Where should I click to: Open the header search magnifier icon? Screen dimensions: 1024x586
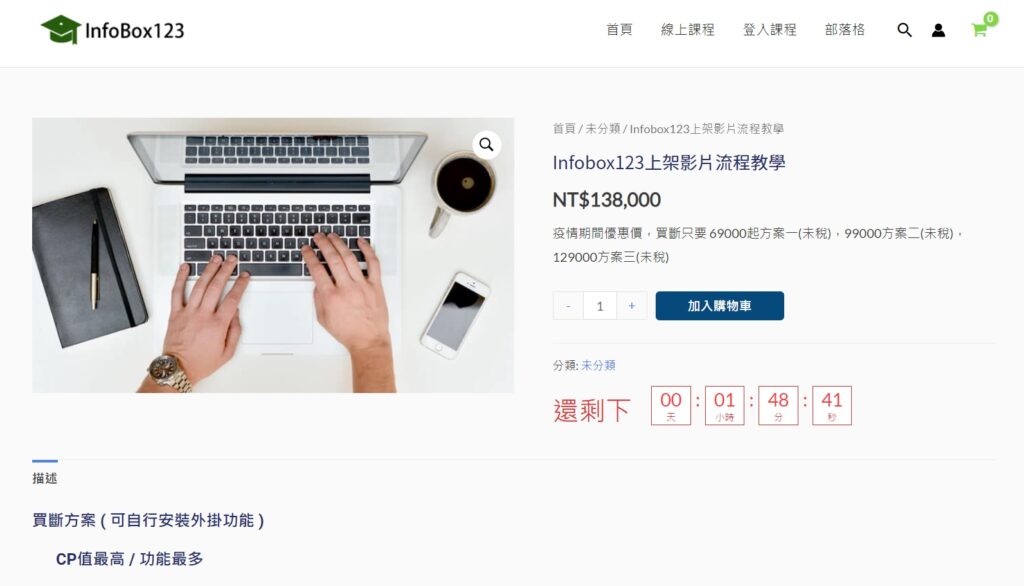point(904,30)
